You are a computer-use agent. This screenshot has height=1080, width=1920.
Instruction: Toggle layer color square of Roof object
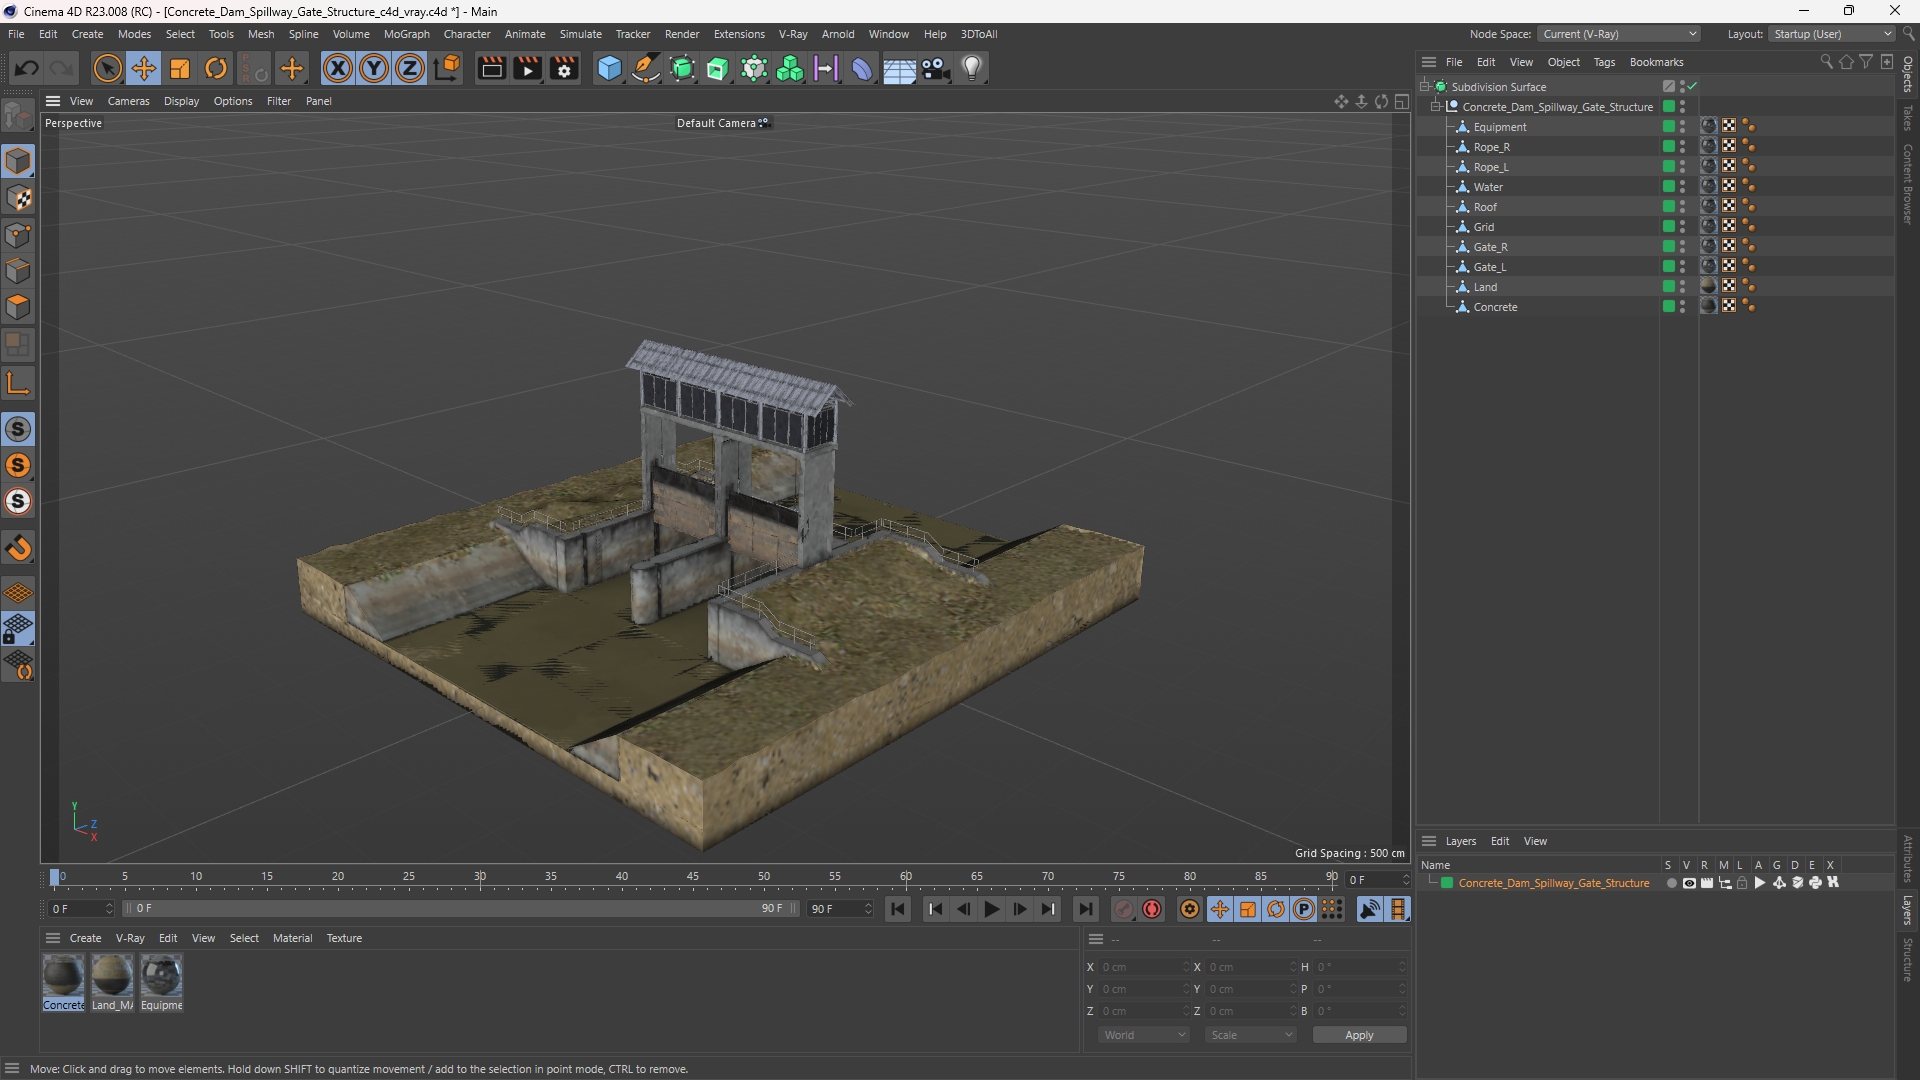pos(1668,207)
